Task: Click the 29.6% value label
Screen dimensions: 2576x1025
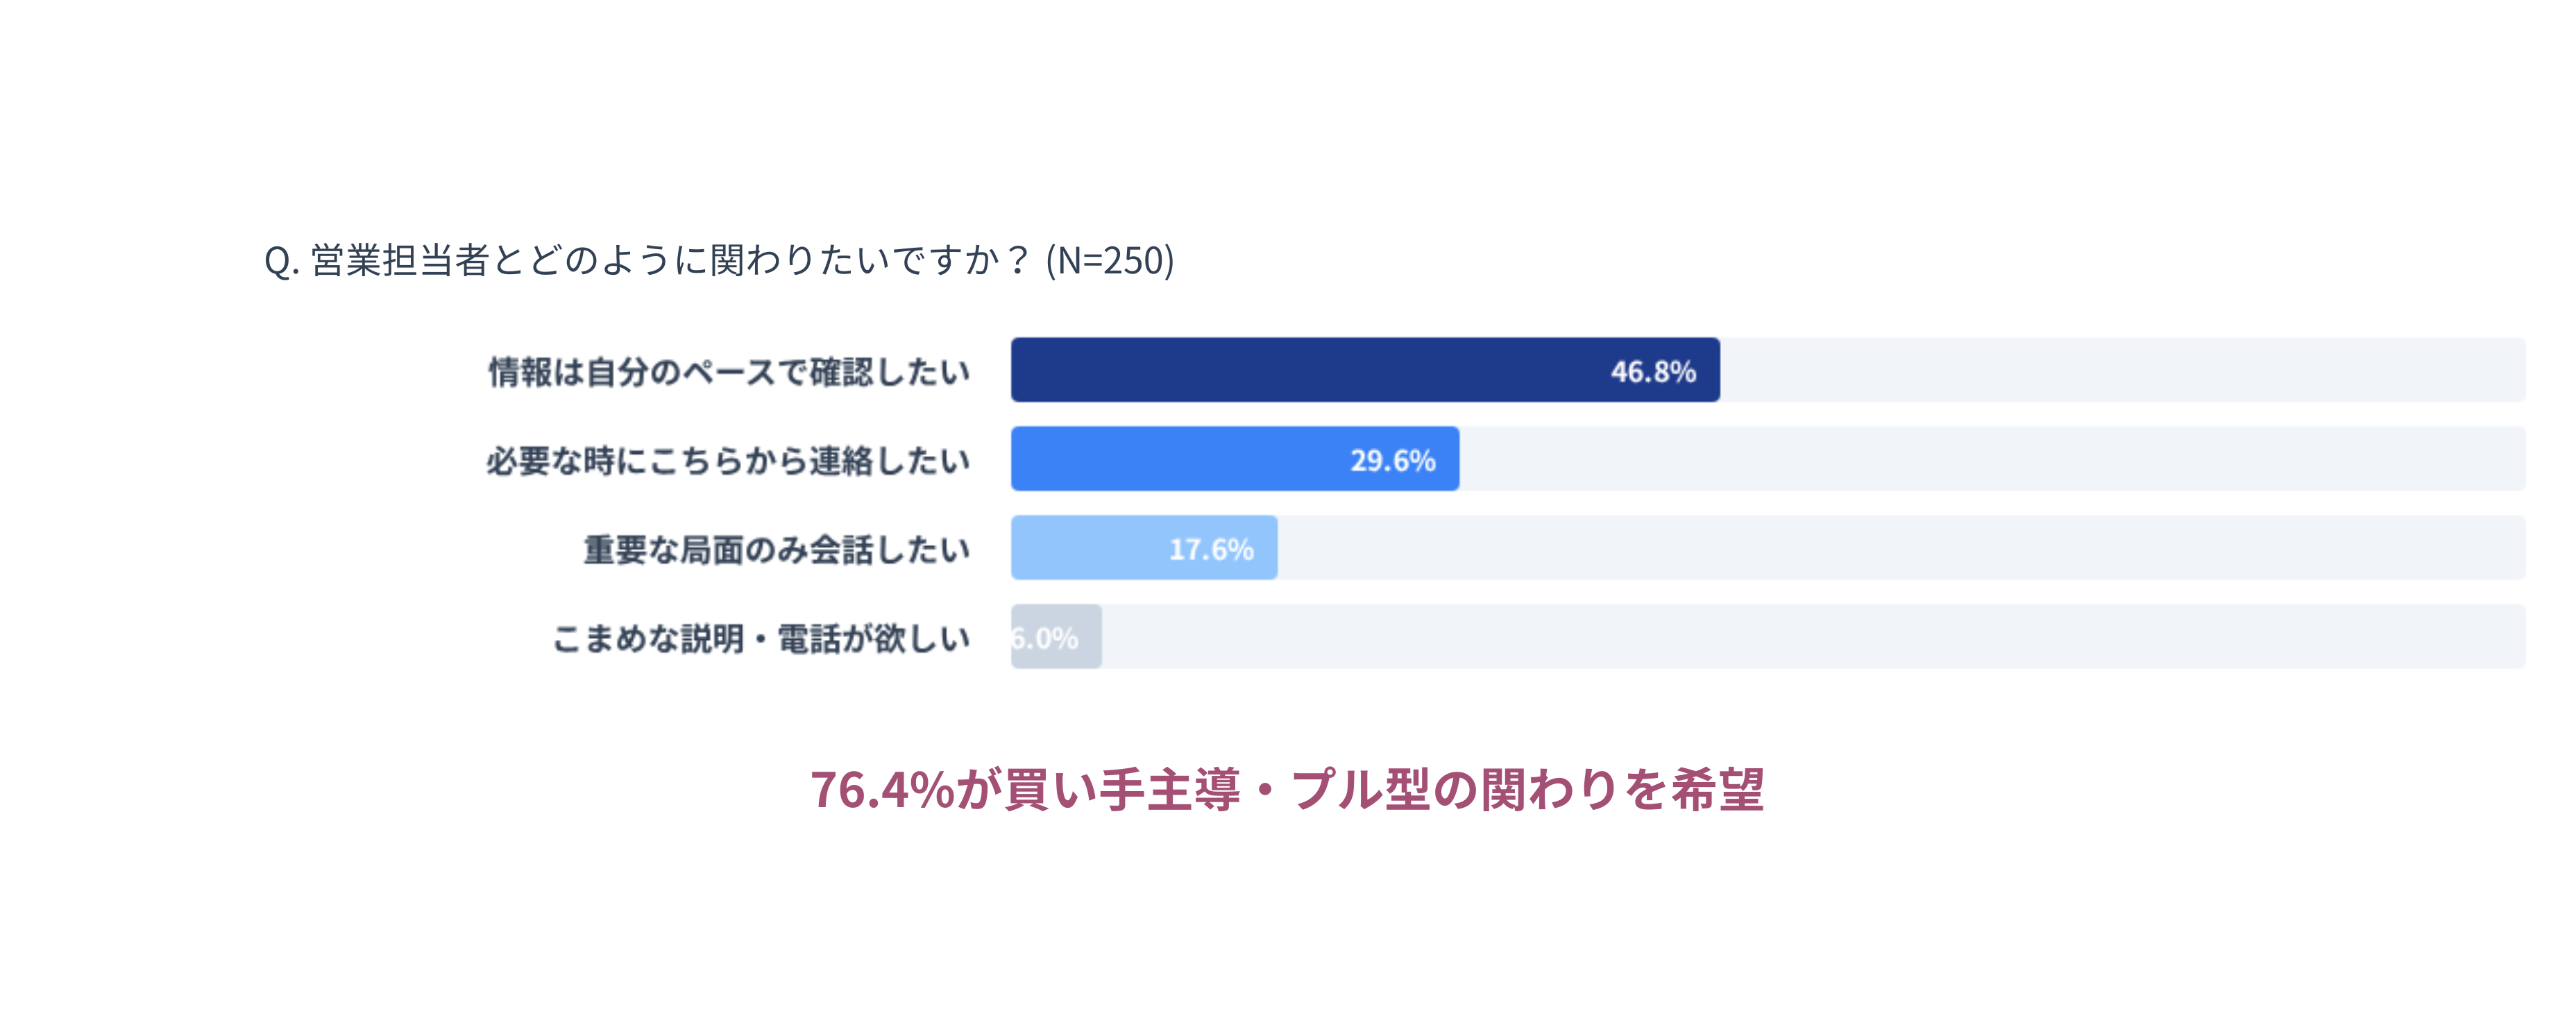Action: [1393, 461]
